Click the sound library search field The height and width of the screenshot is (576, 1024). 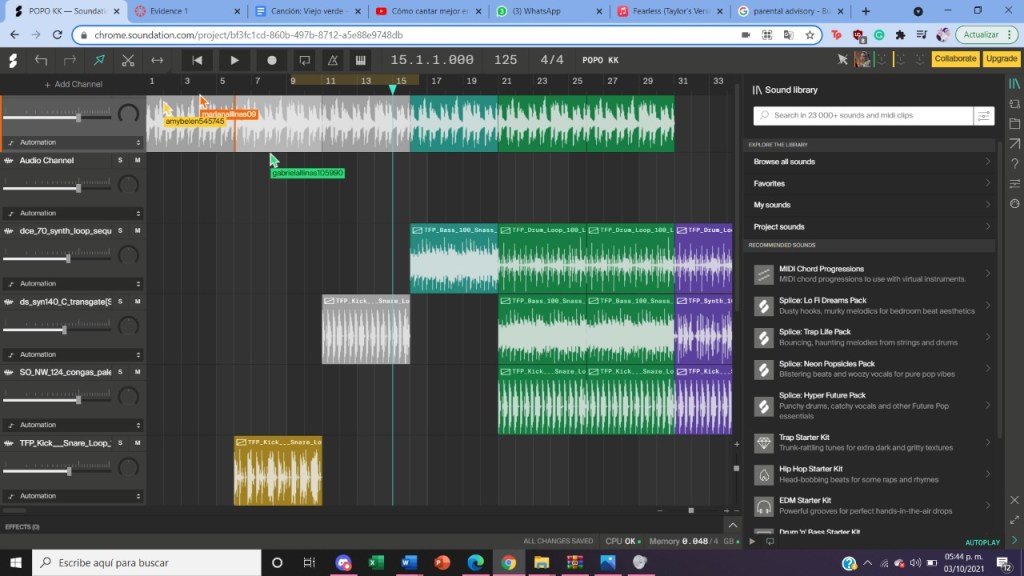tap(860, 116)
